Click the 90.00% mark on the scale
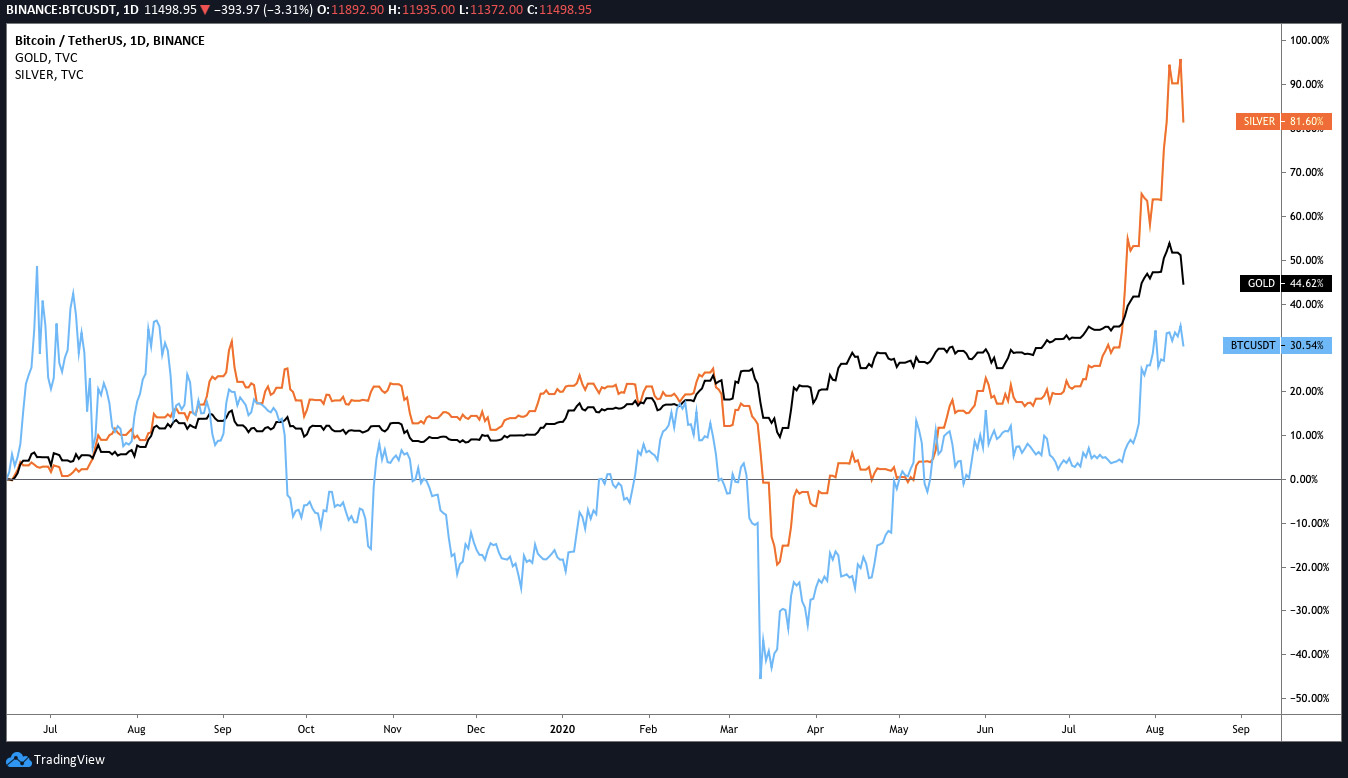Viewport: 1348px width, 778px height. pyautogui.click(x=1309, y=84)
